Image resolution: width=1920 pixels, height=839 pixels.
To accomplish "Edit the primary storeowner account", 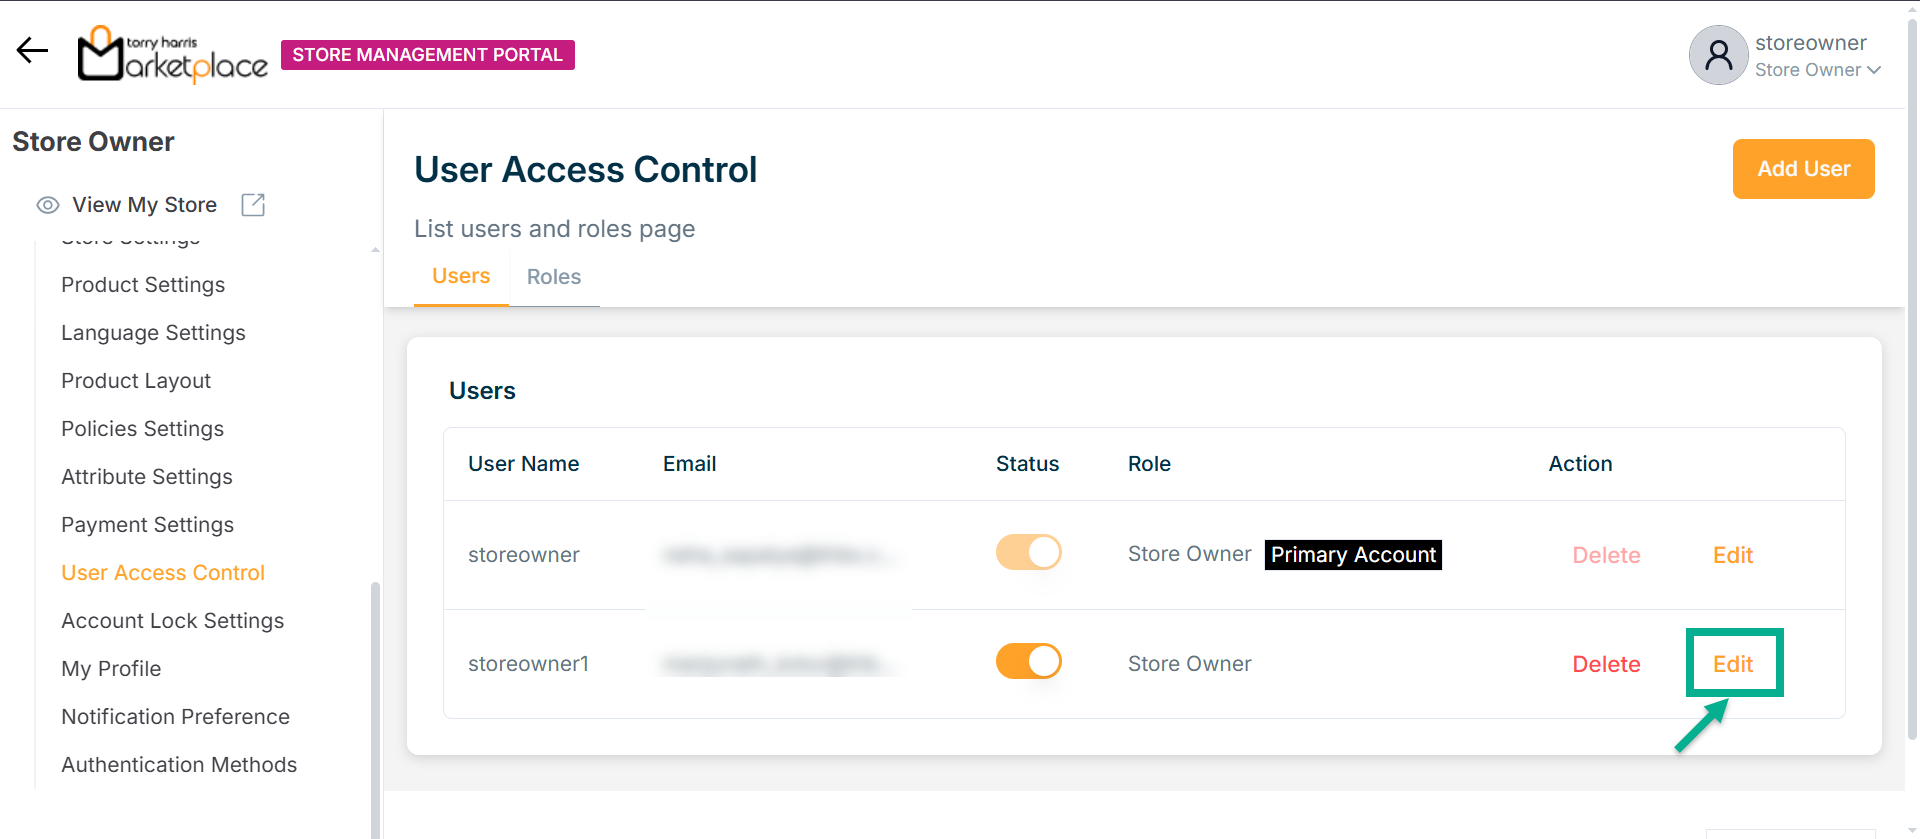I will point(1733,555).
